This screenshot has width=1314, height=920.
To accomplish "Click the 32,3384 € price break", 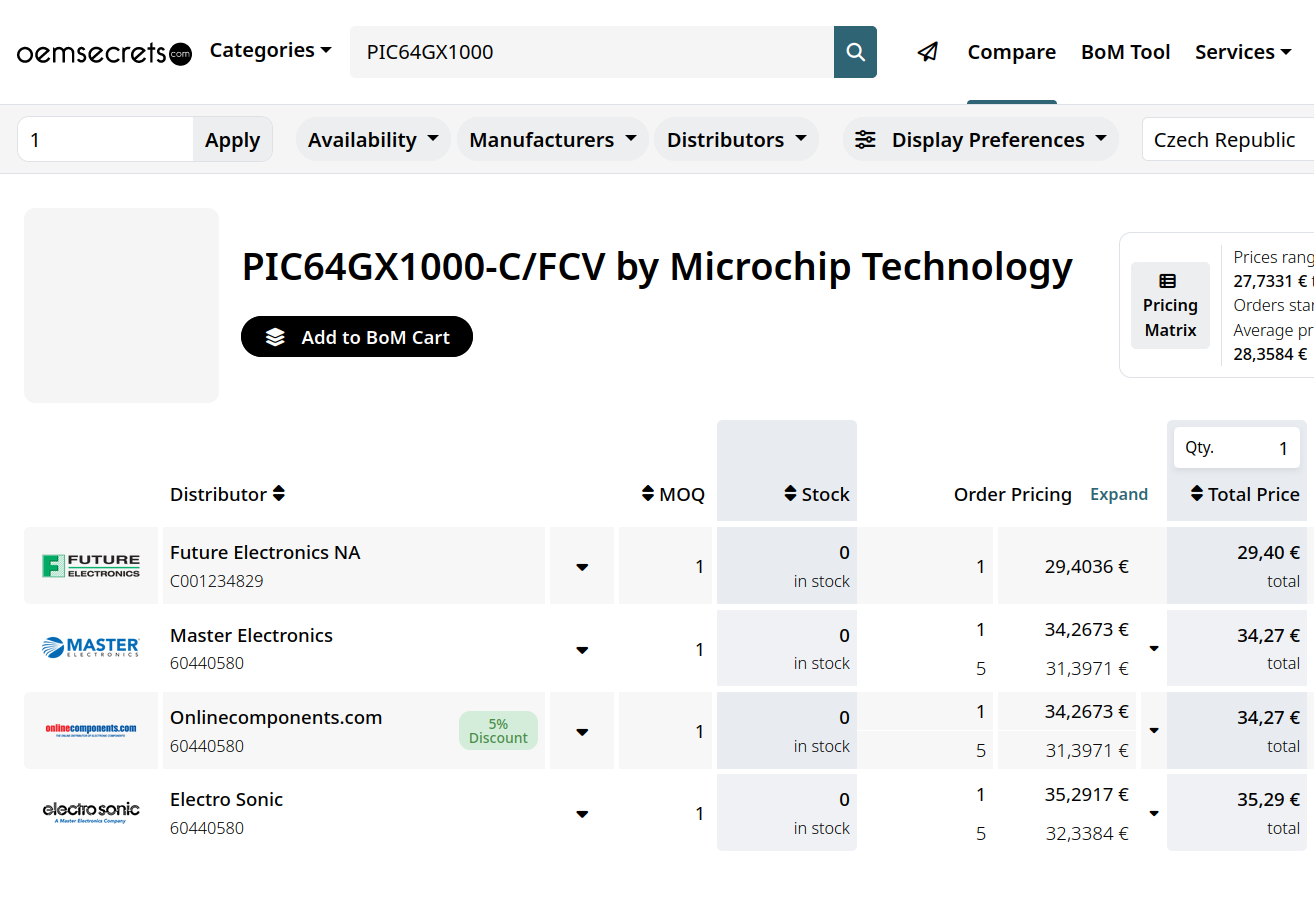I will [x=1087, y=833].
